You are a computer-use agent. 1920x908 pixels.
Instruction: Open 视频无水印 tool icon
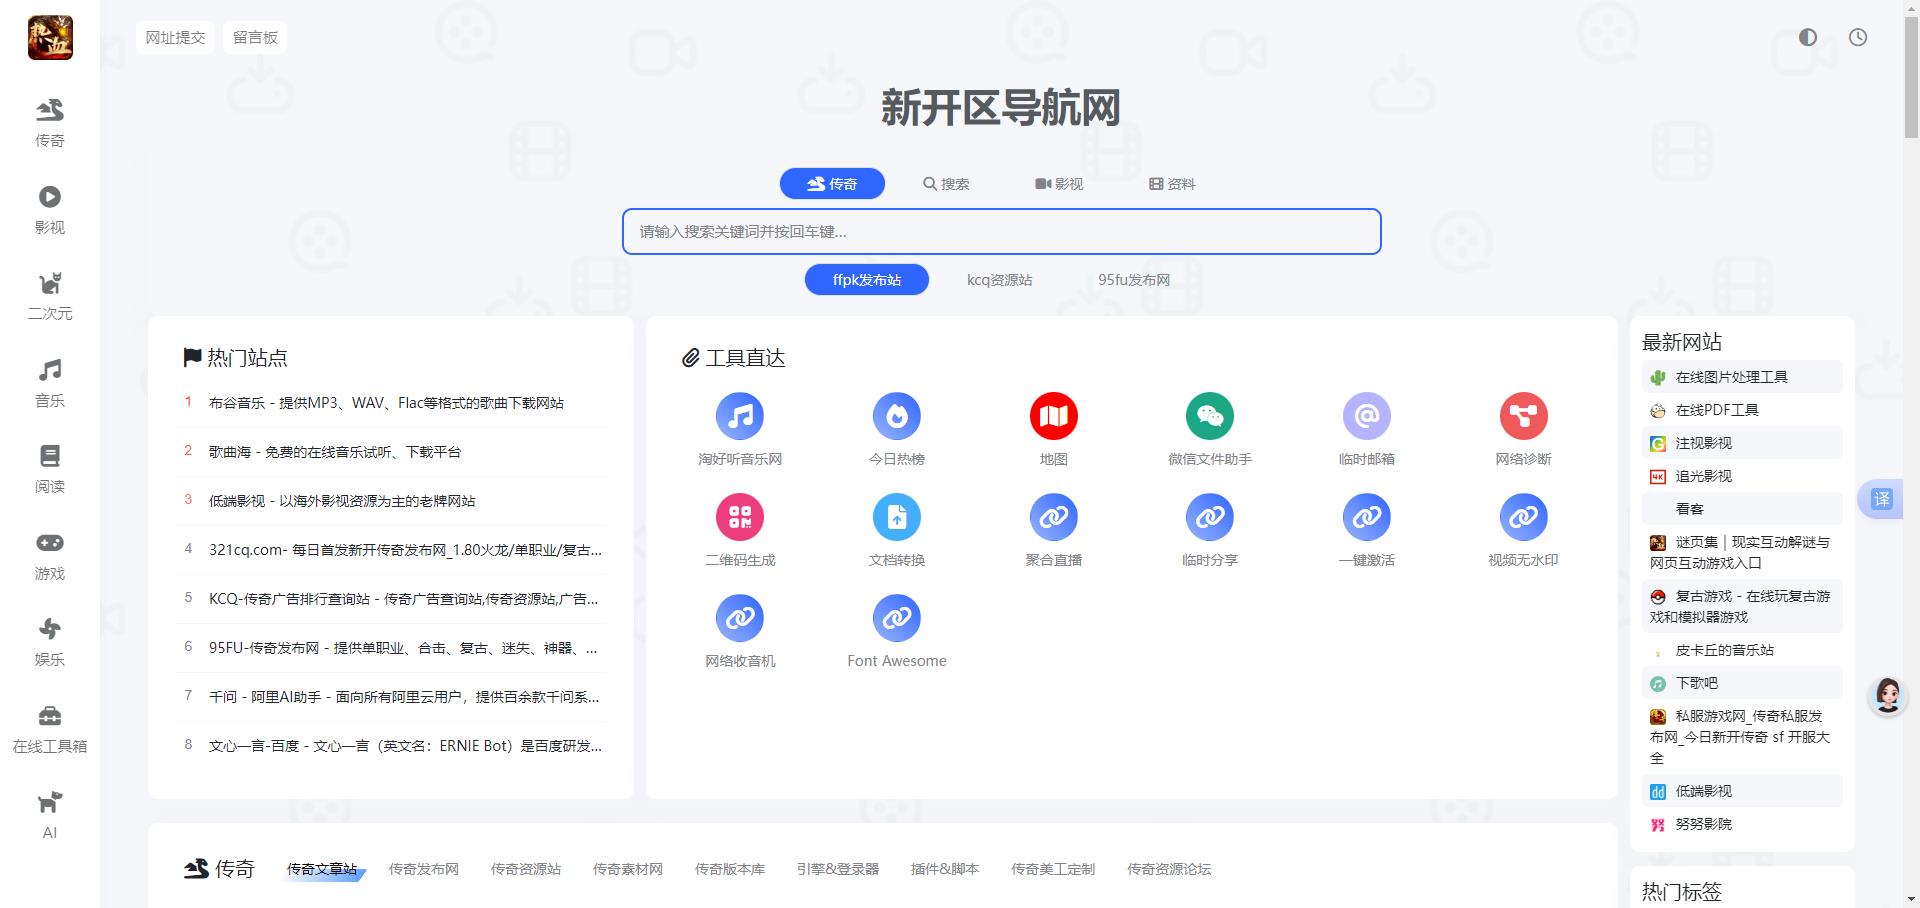pos(1524,517)
